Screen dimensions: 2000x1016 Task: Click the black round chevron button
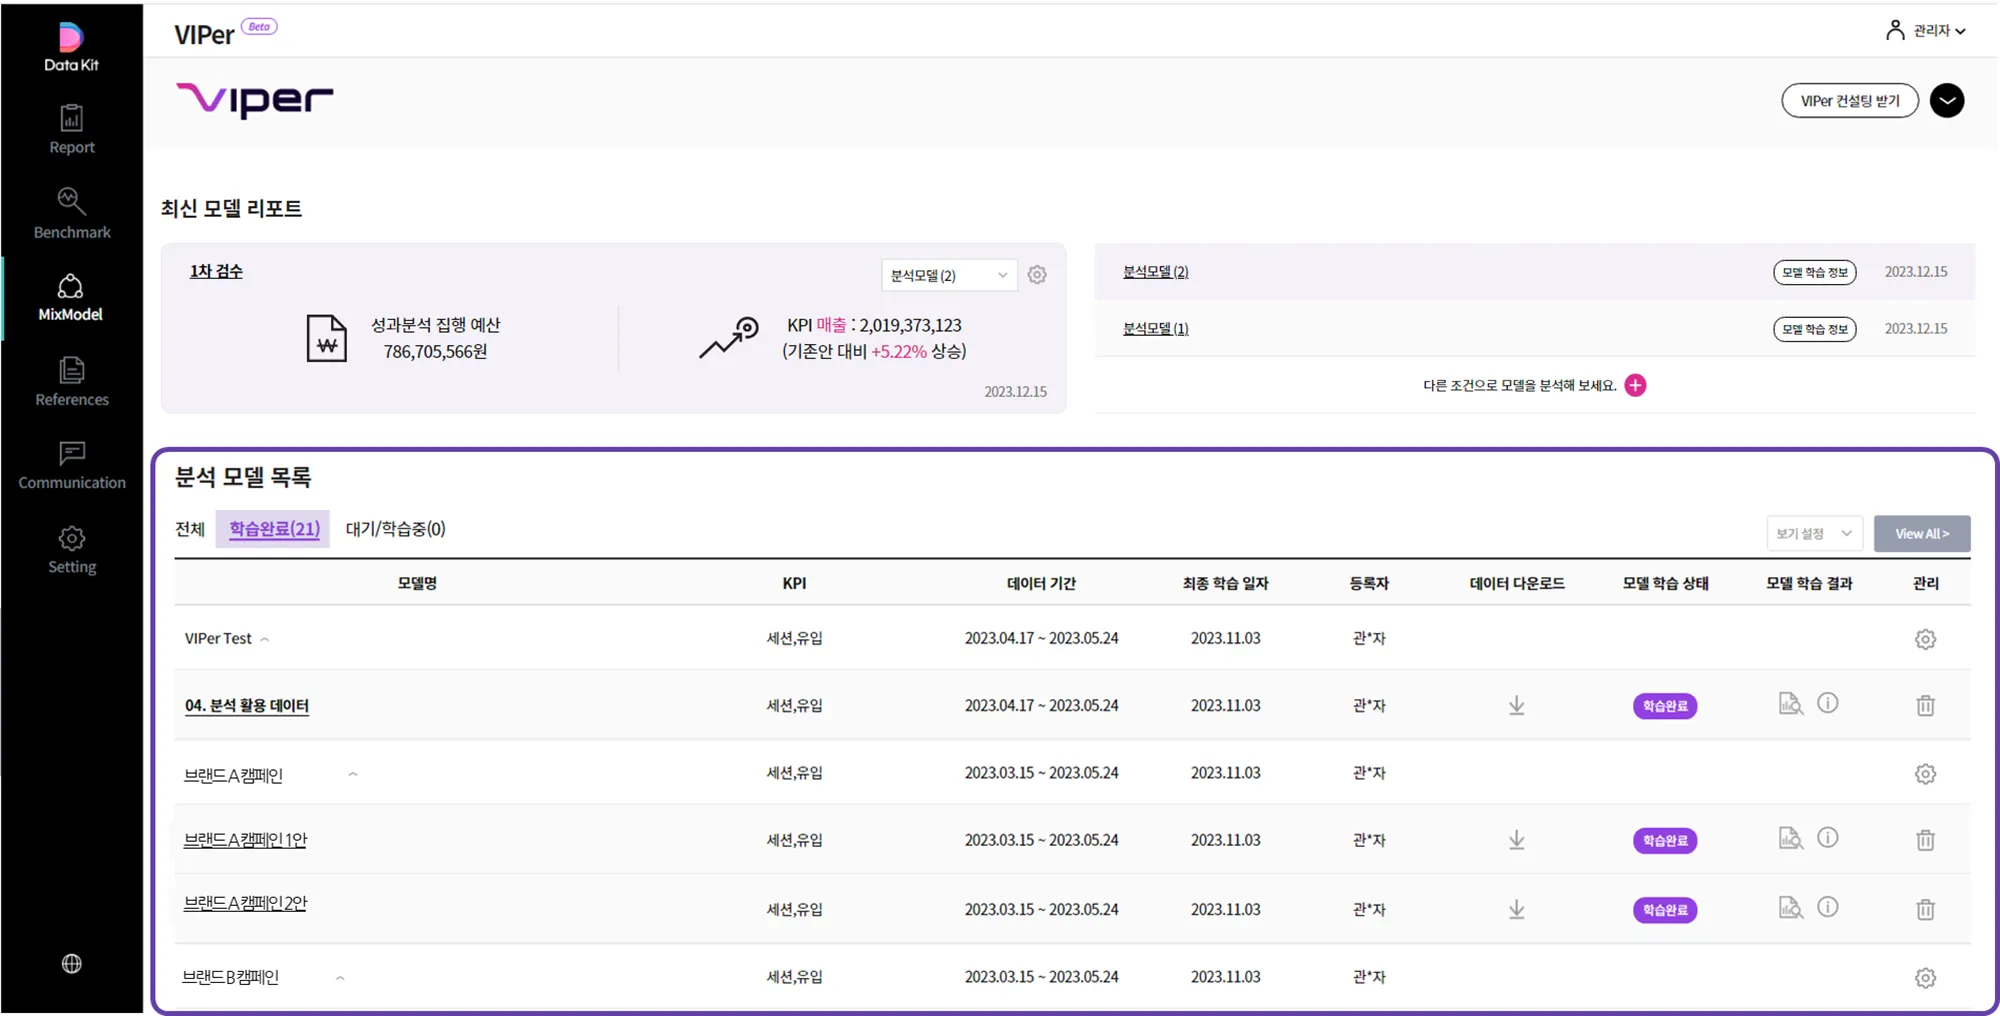(1946, 101)
